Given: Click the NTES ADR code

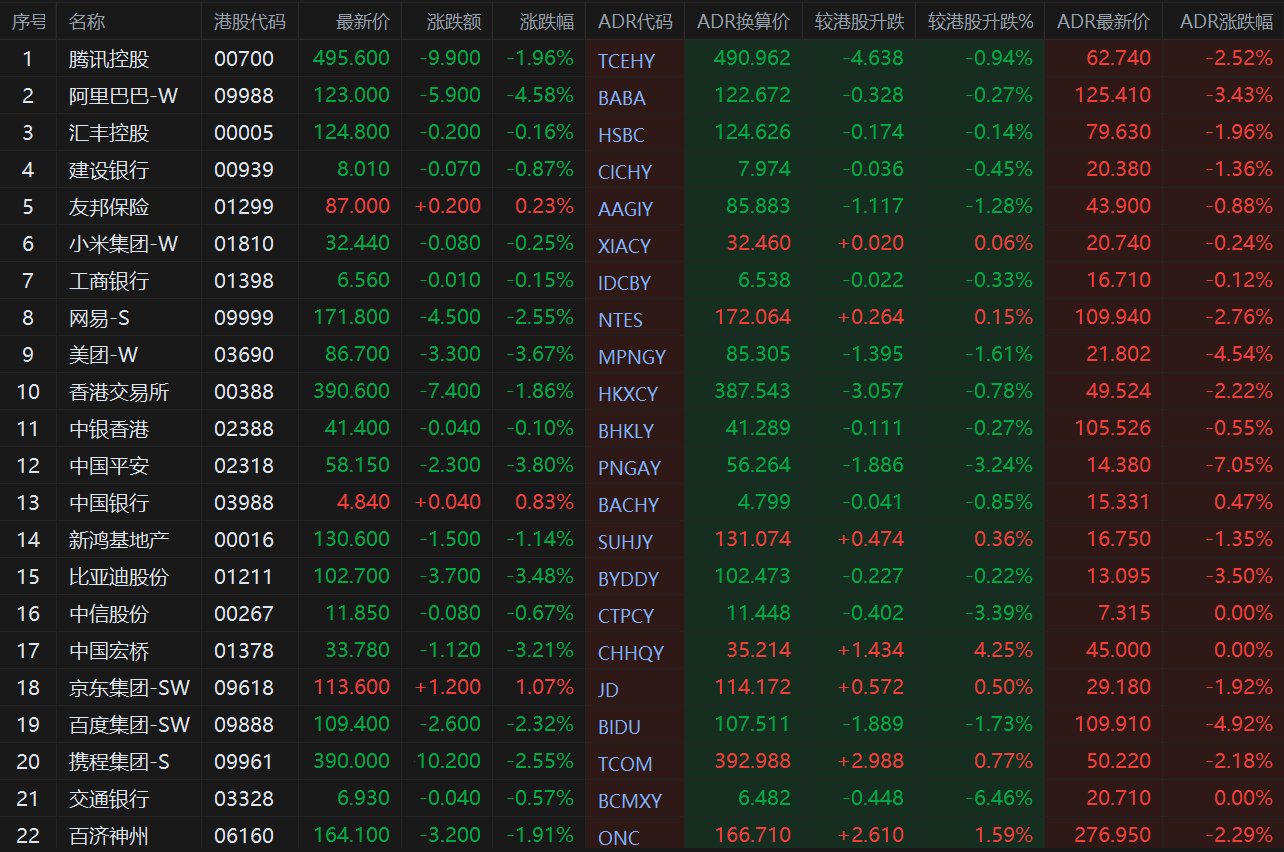Looking at the screenshot, I should coord(620,320).
